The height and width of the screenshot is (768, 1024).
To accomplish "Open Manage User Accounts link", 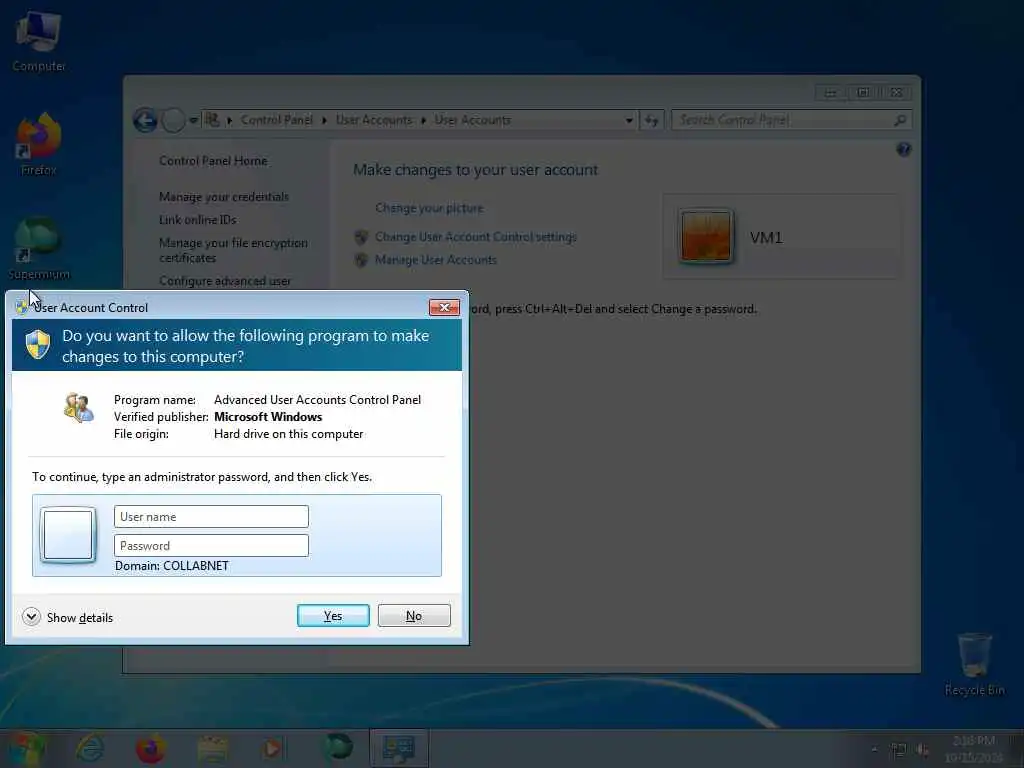I will pos(436,259).
